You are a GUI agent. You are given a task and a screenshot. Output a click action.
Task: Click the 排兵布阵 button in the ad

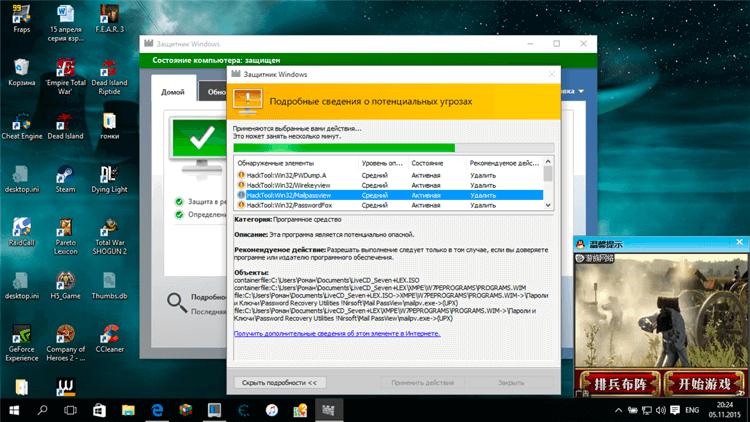click(620, 384)
